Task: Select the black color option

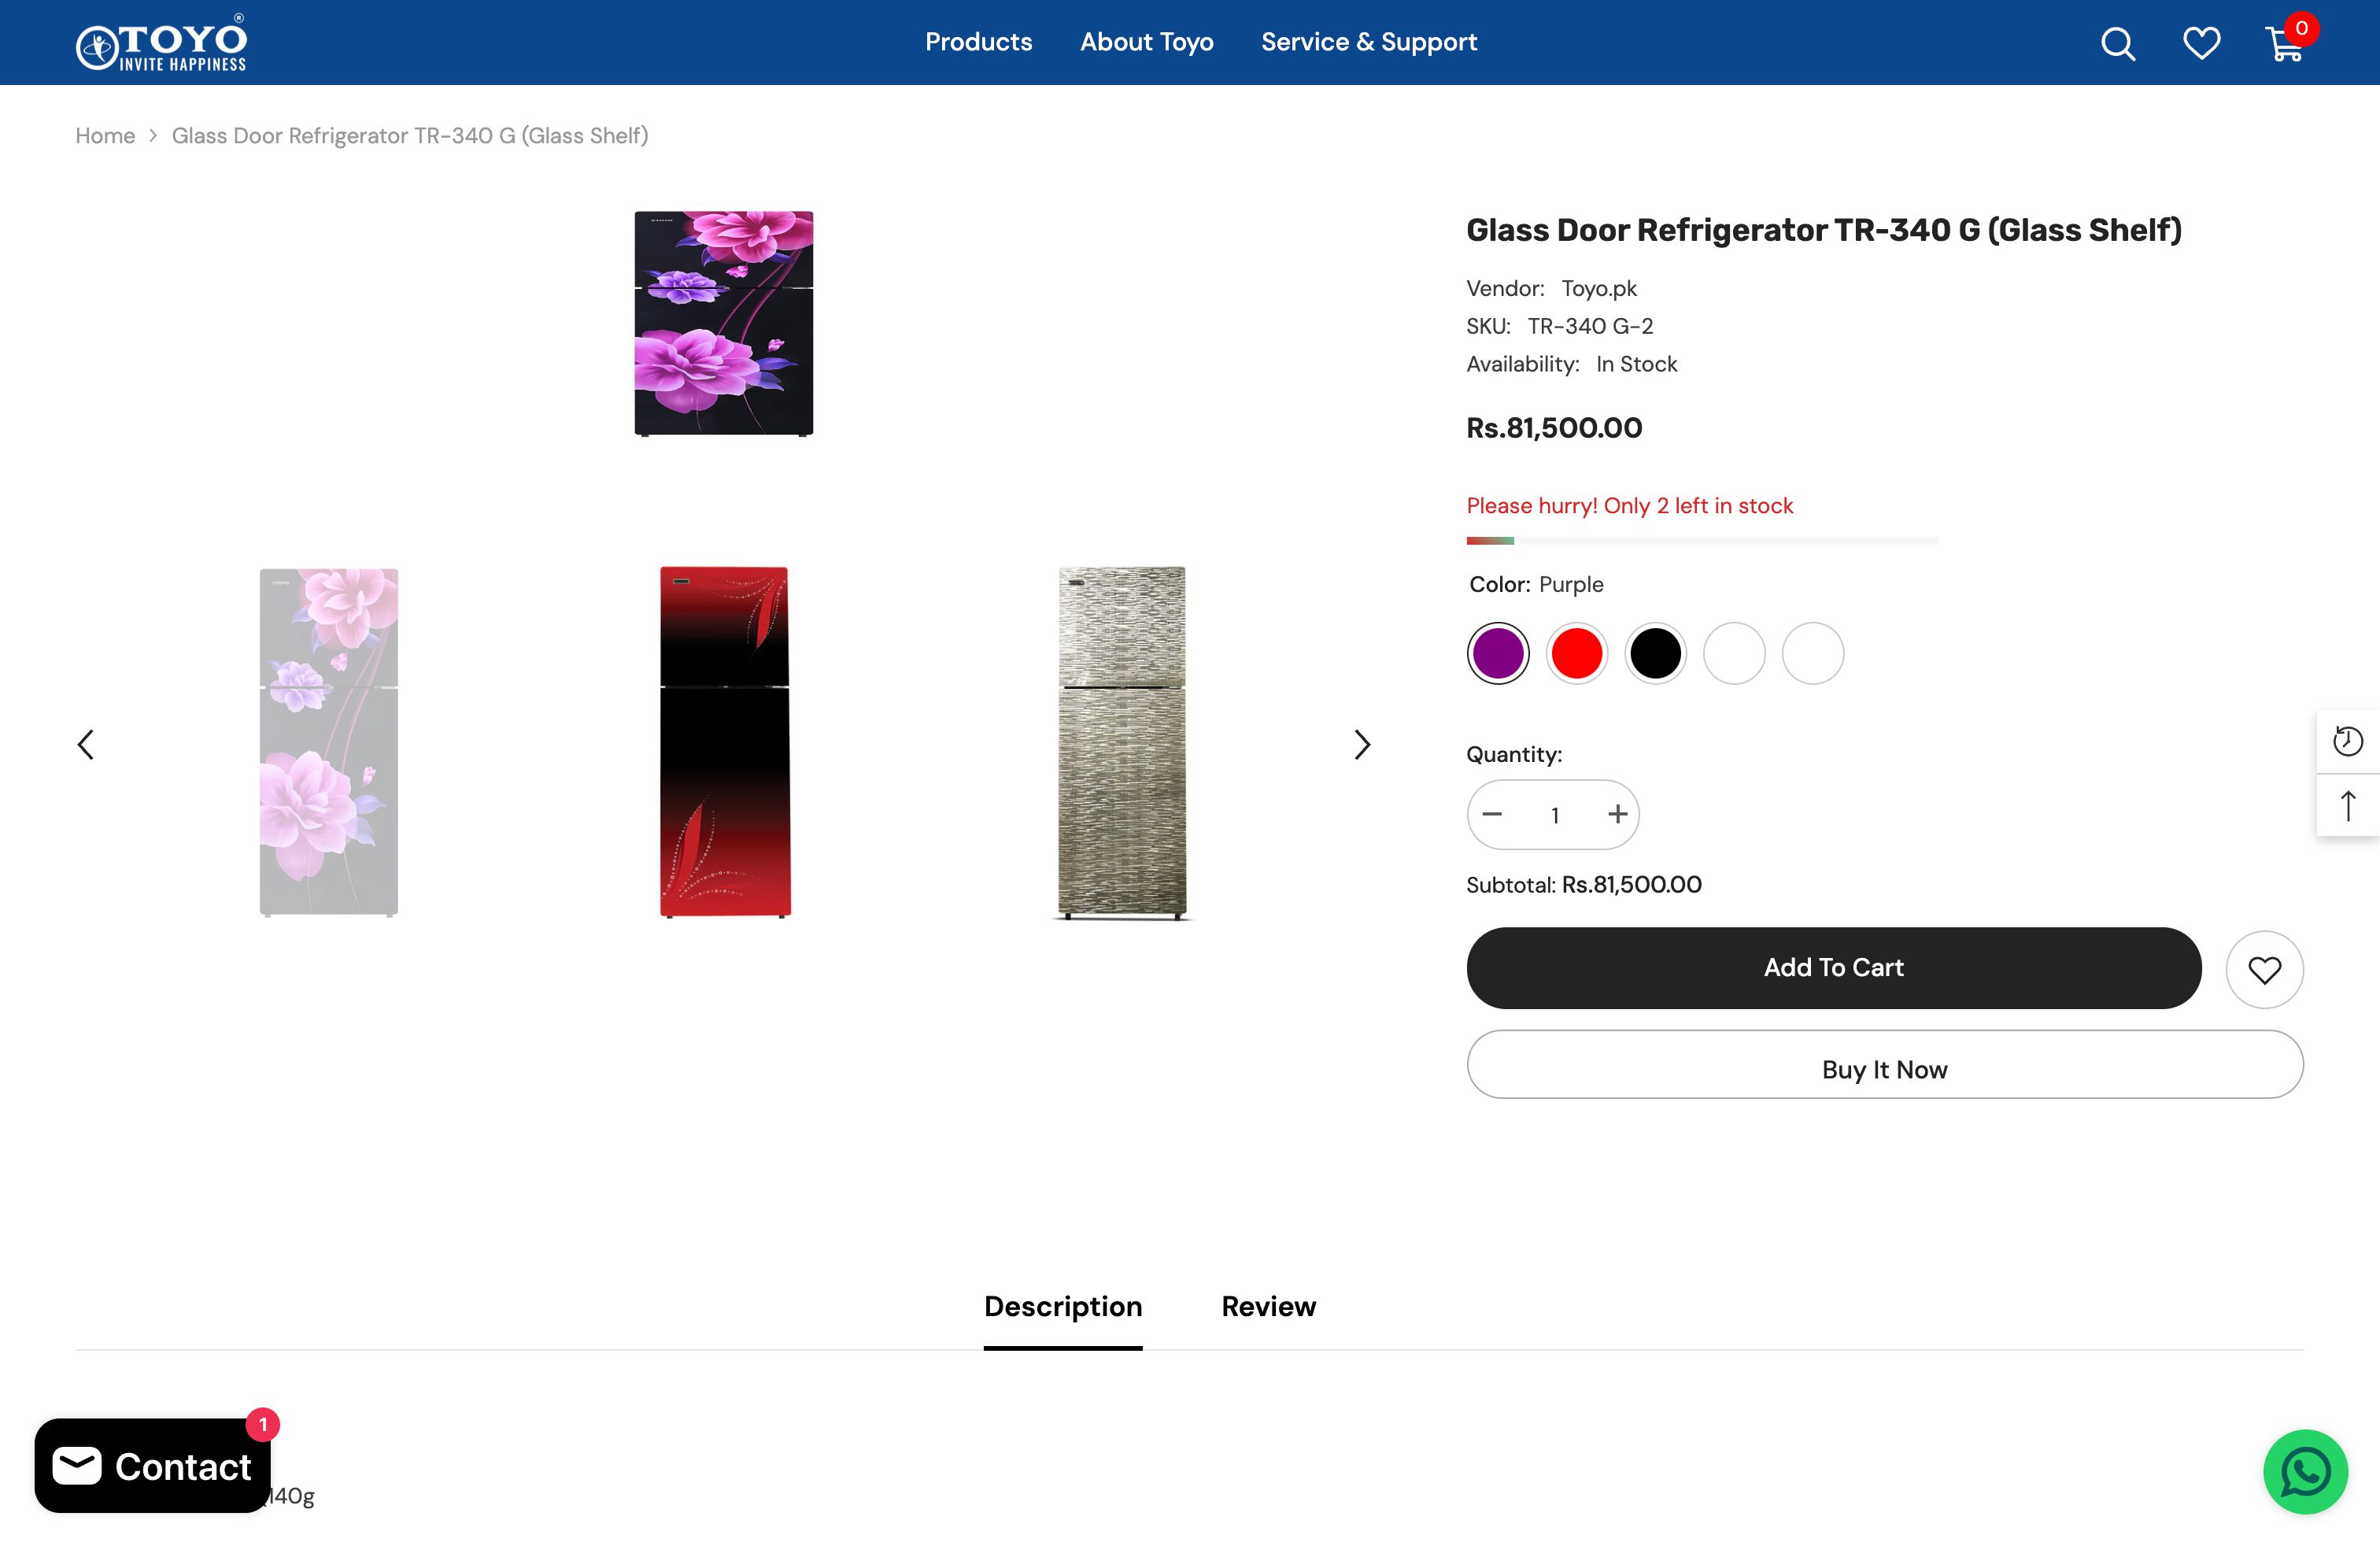Action: pos(1655,653)
